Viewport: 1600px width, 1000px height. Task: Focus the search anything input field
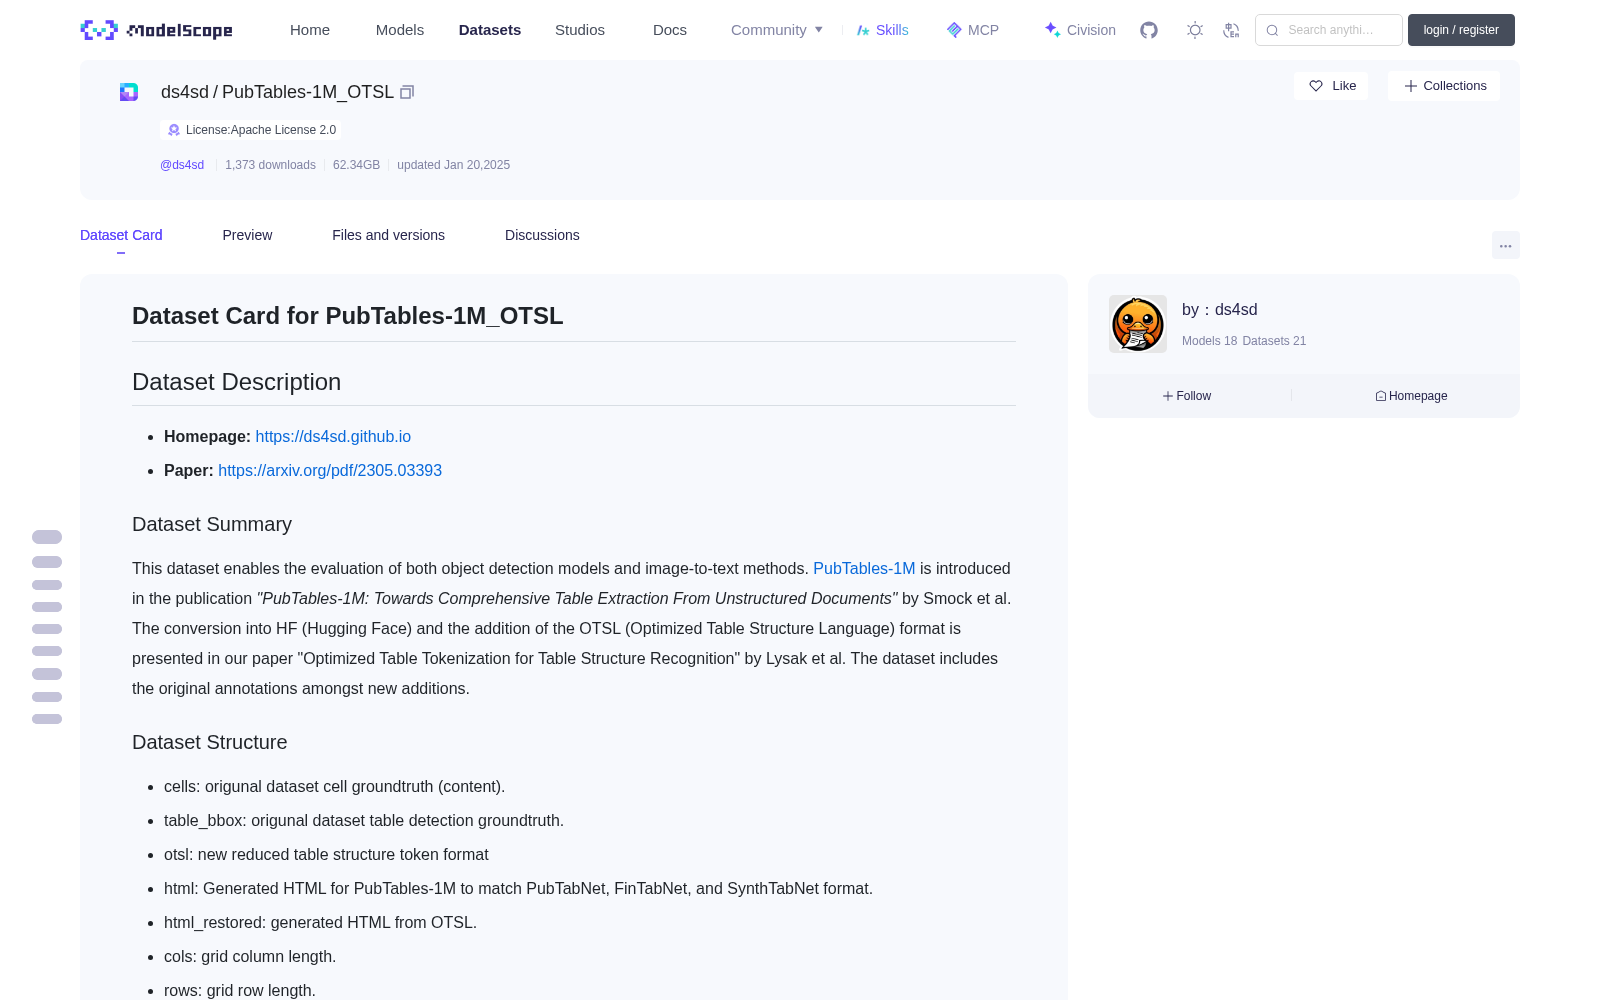pos(1329,30)
